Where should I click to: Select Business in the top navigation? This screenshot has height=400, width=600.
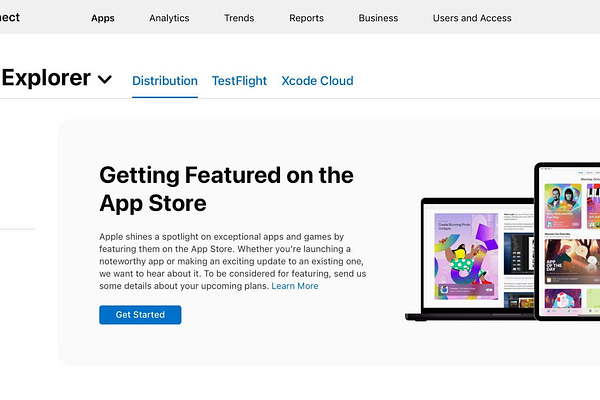[378, 18]
